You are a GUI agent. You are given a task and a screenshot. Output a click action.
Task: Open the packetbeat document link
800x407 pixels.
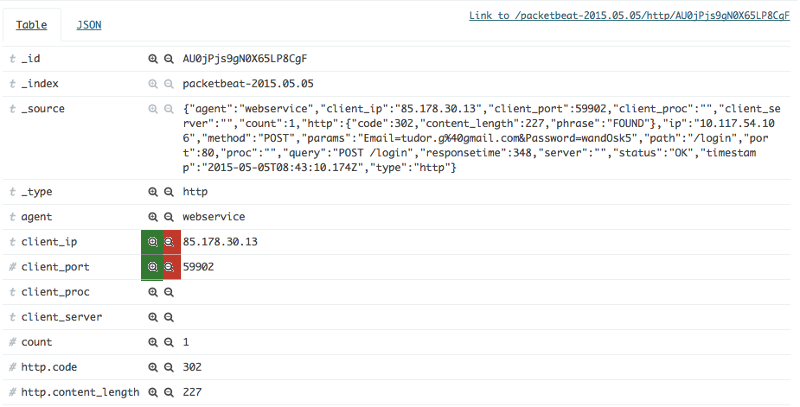tap(629, 16)
